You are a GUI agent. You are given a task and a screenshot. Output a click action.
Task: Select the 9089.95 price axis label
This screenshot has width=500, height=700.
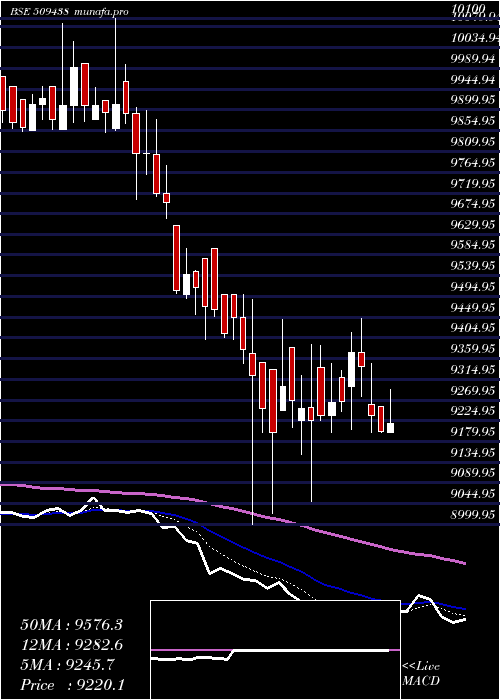[x=473, y=473]
